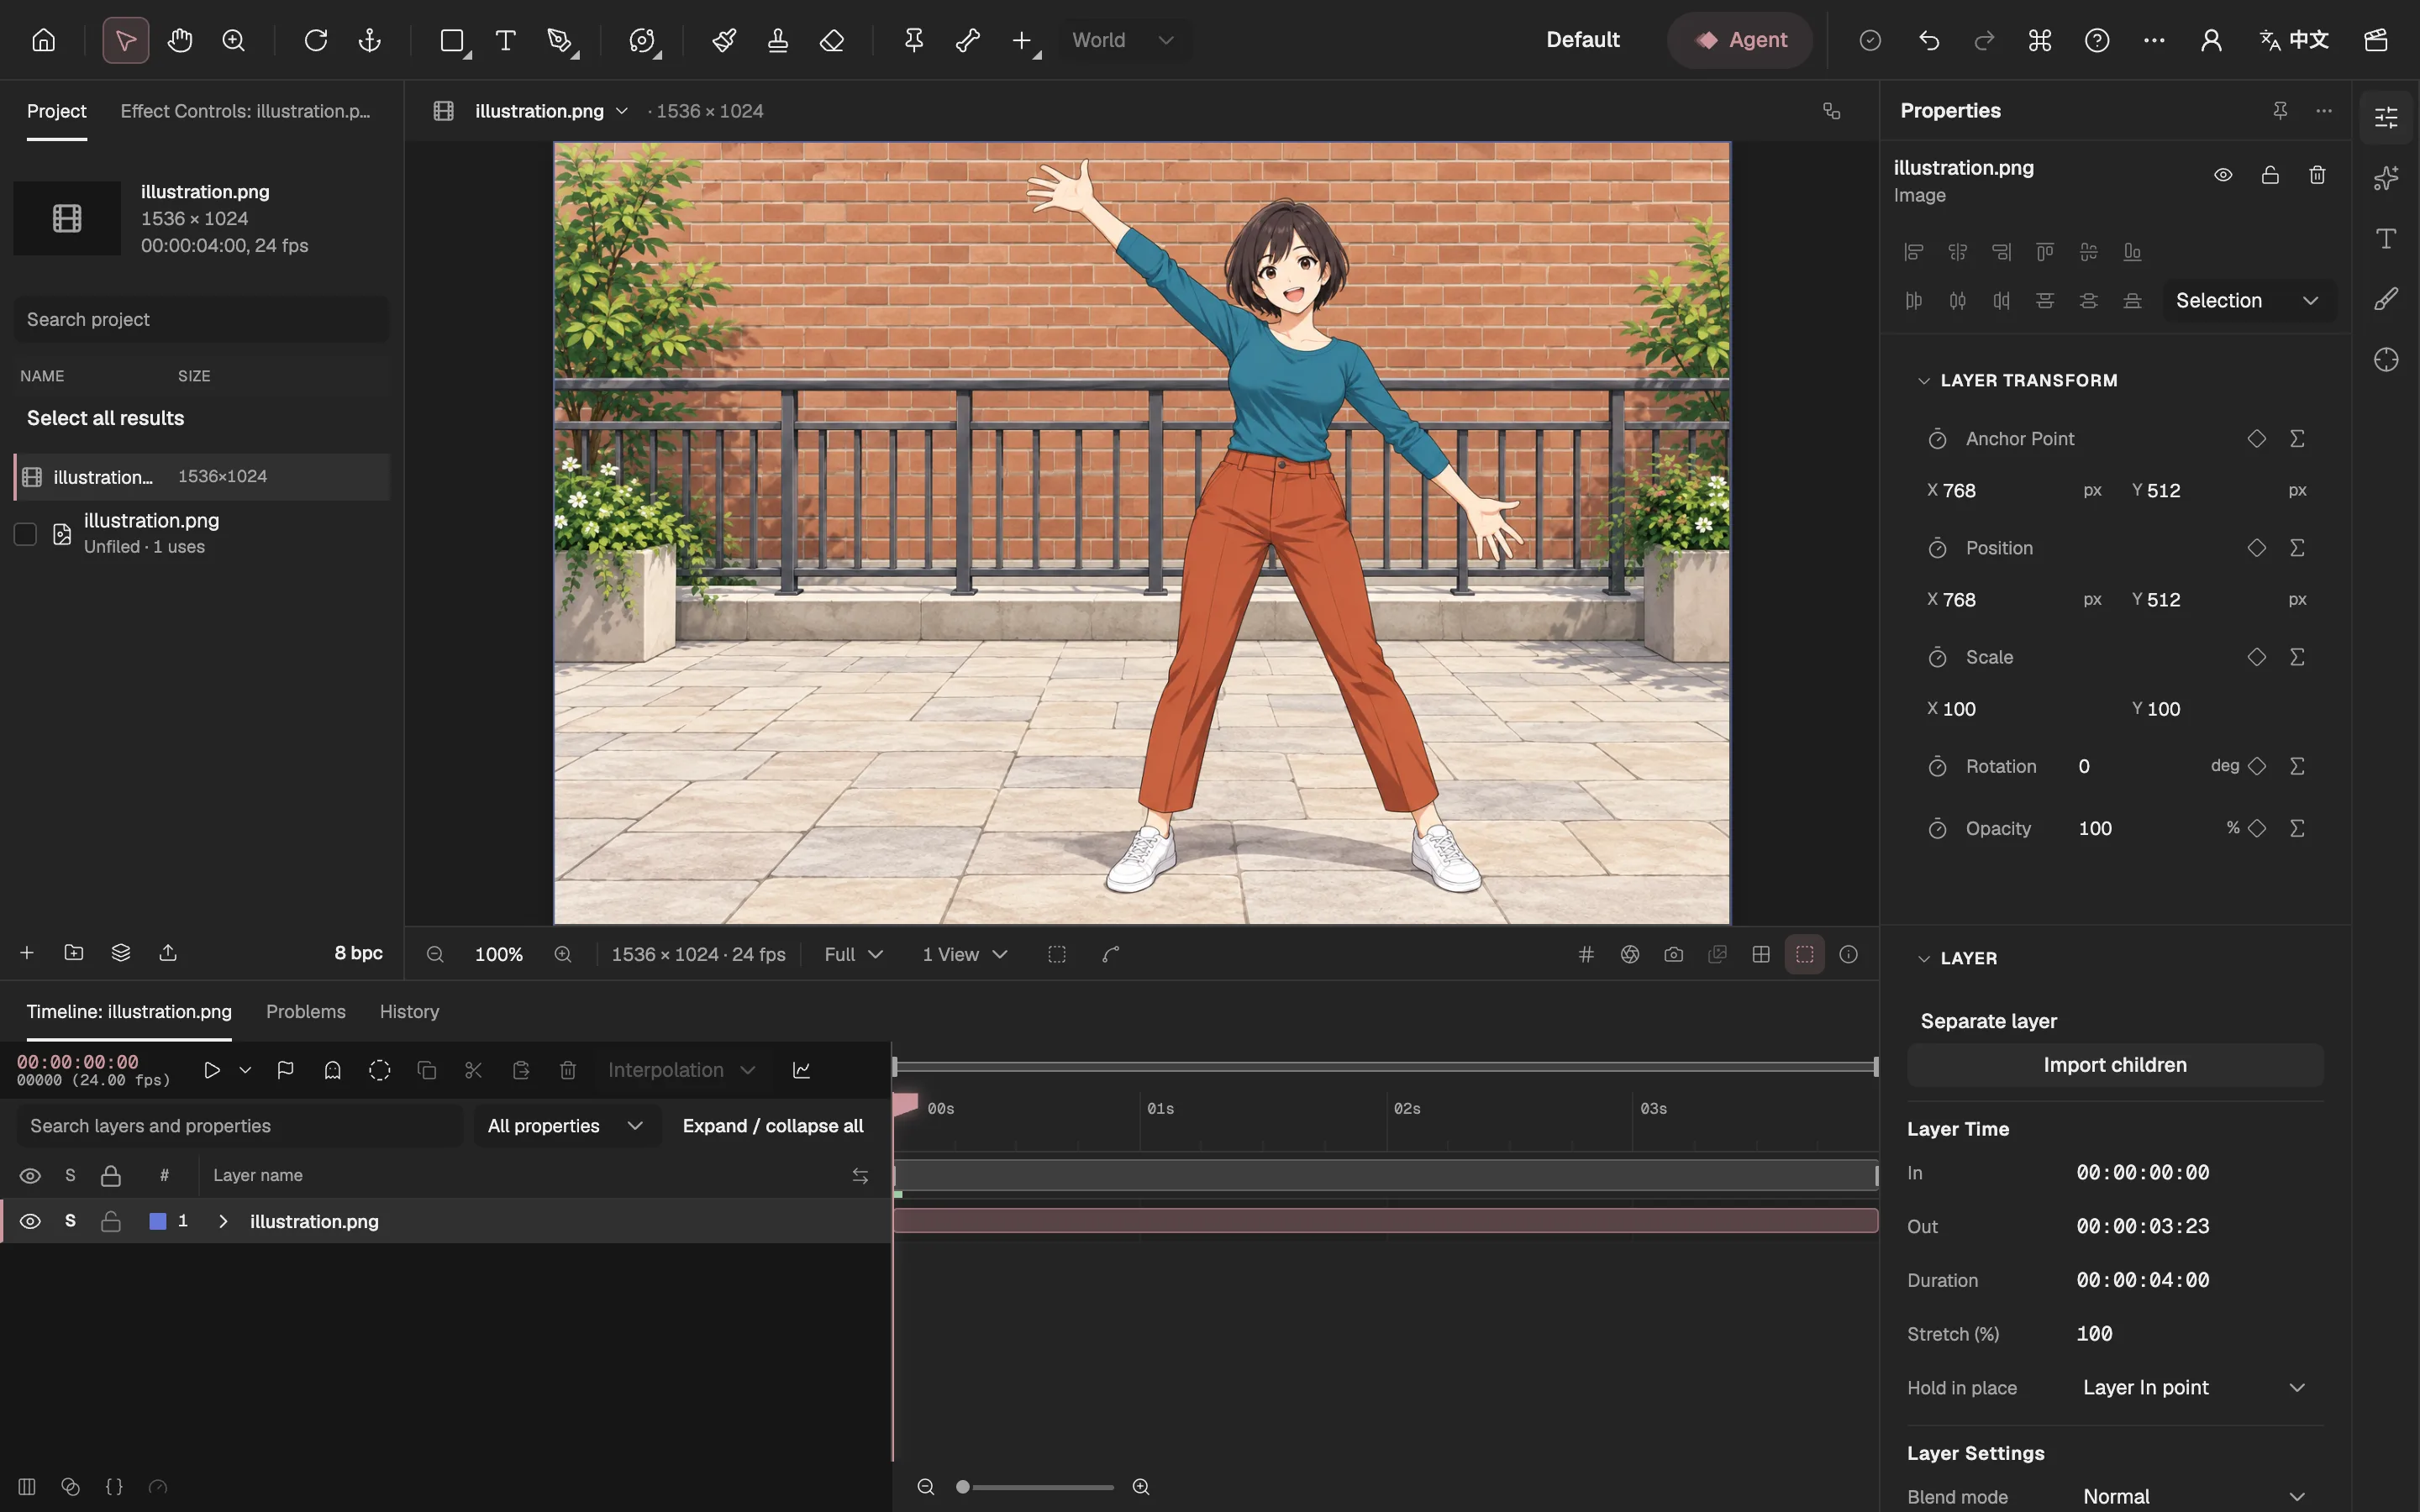Toggle solo S on illustration.png layer row

click(x=70, y=1221)
